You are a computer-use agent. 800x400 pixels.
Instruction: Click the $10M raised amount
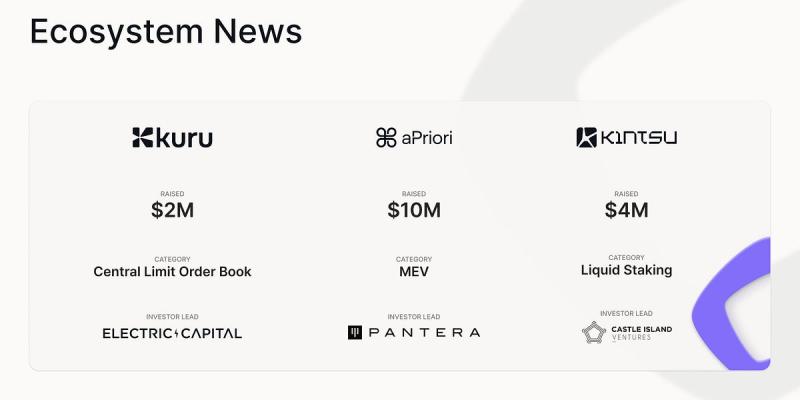pyautogui.click(x=414, y=210)
